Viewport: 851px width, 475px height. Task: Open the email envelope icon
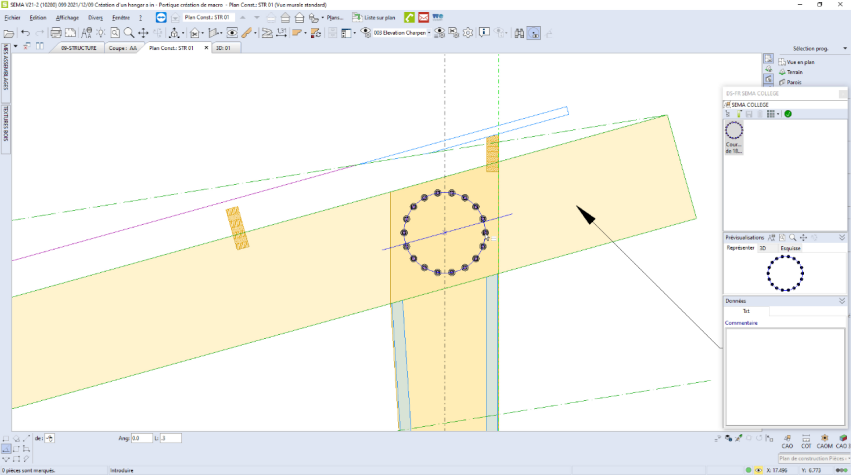424,18
